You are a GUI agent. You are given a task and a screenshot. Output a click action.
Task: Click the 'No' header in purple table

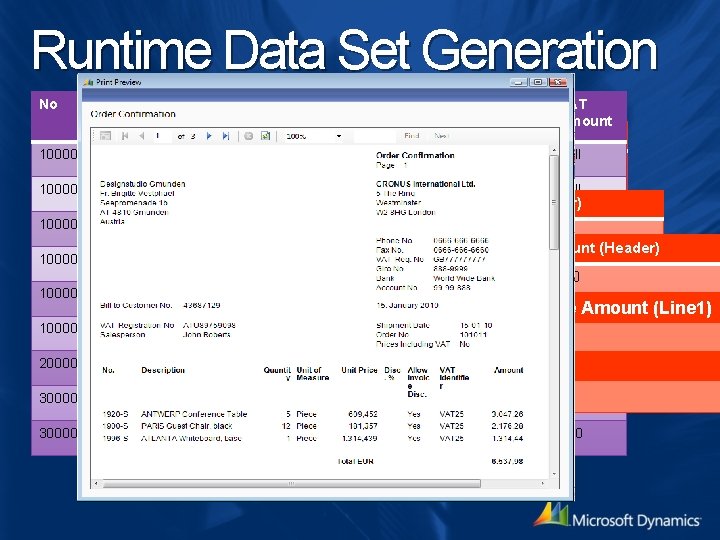[x=48, y=105]
